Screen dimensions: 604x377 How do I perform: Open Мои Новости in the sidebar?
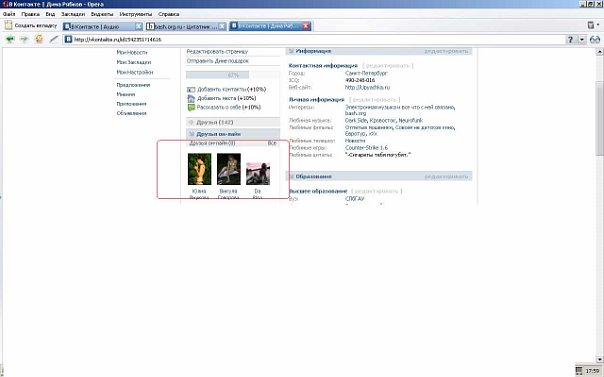coord(132,52)
